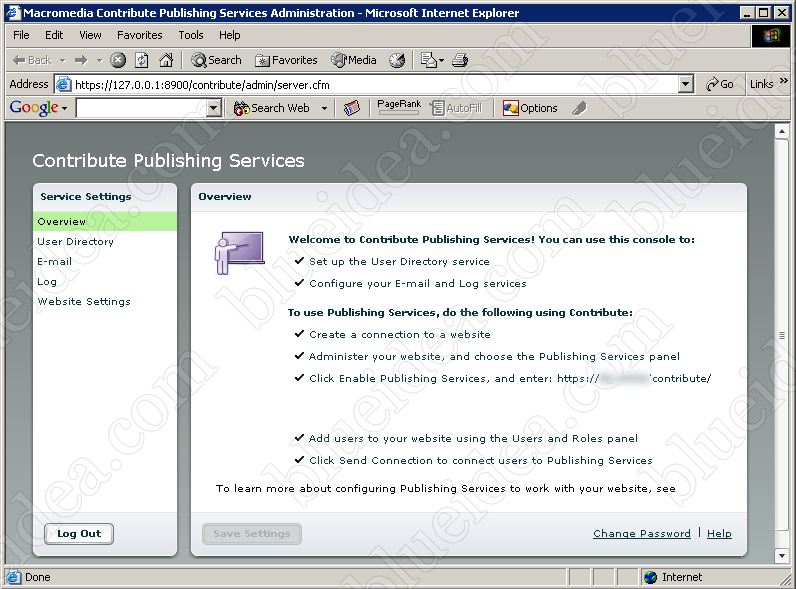The width and height of the screenshot is (796, 589).
Task: Select Website Settings in sidebar
Action: [84, 302]
